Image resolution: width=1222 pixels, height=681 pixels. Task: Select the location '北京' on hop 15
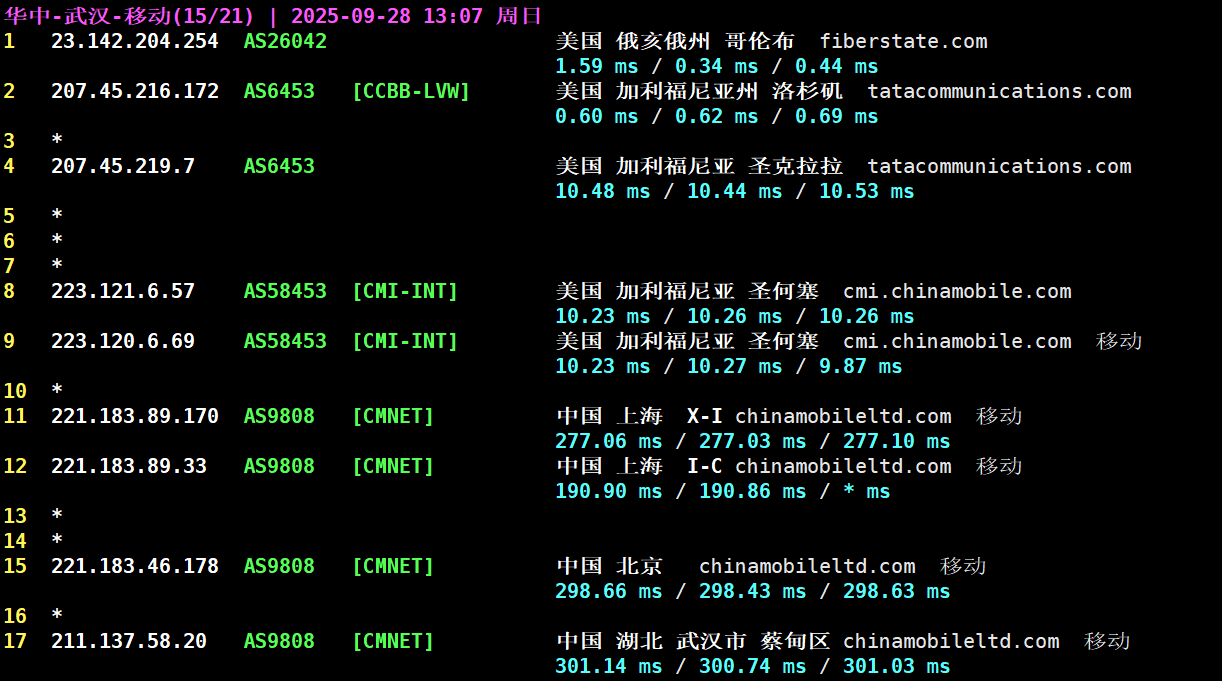pyautogui.click(x=640, y=566)
